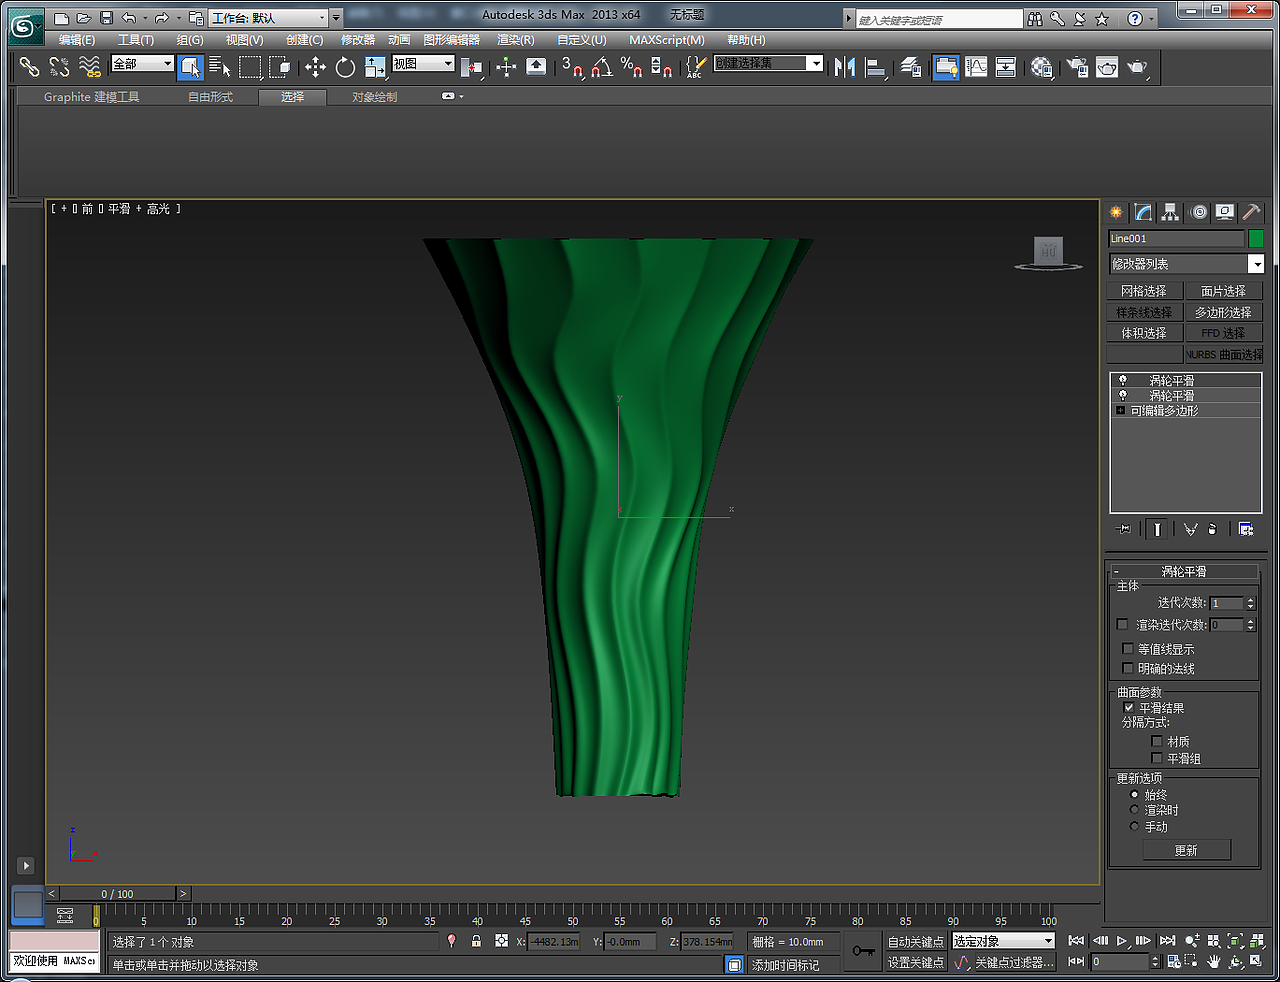Switch to the Modify command panel
Screen dimensions: 1280x982
click(1143, 212)
